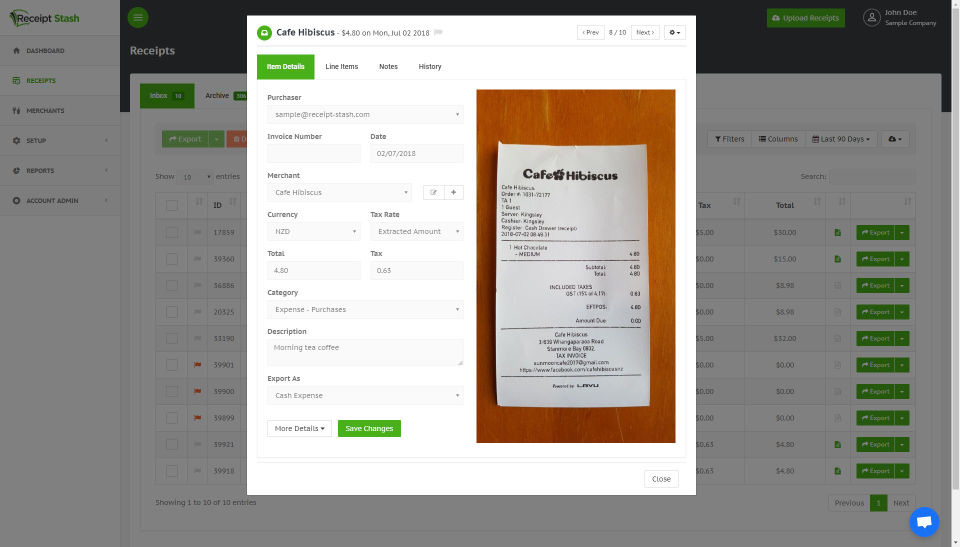Viewport: 960px width, 547px height.
Task: Open the Last 90 Days date range dropdown
Action: 841,139
